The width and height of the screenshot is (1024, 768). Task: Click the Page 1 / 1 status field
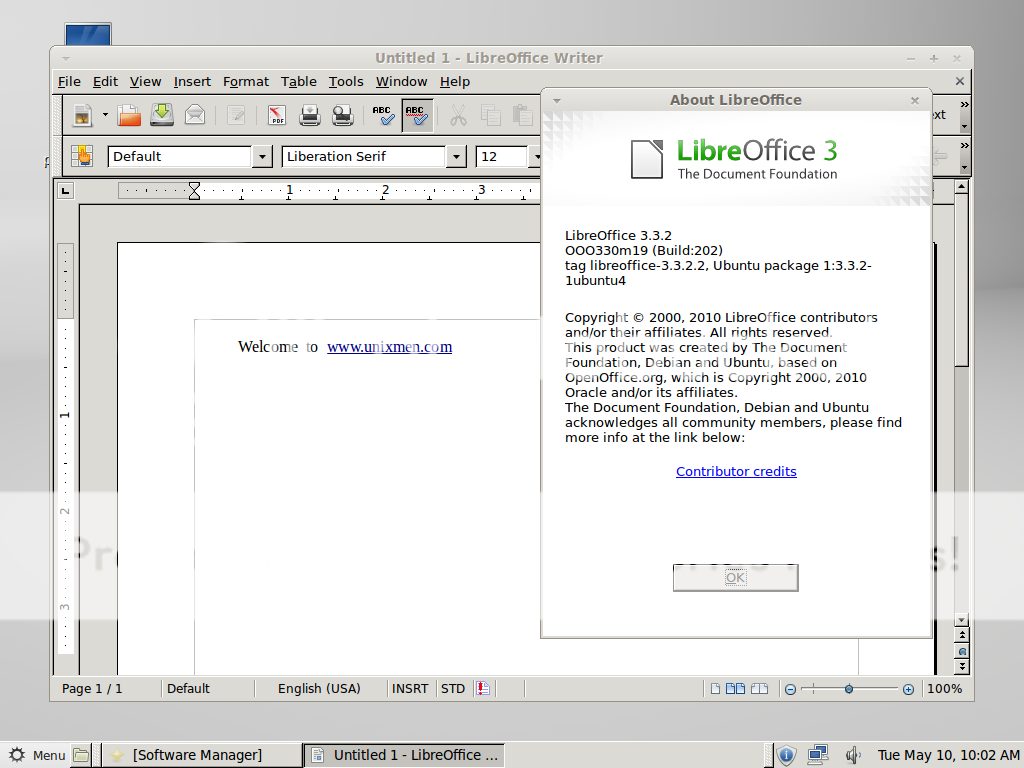[92, 688]
